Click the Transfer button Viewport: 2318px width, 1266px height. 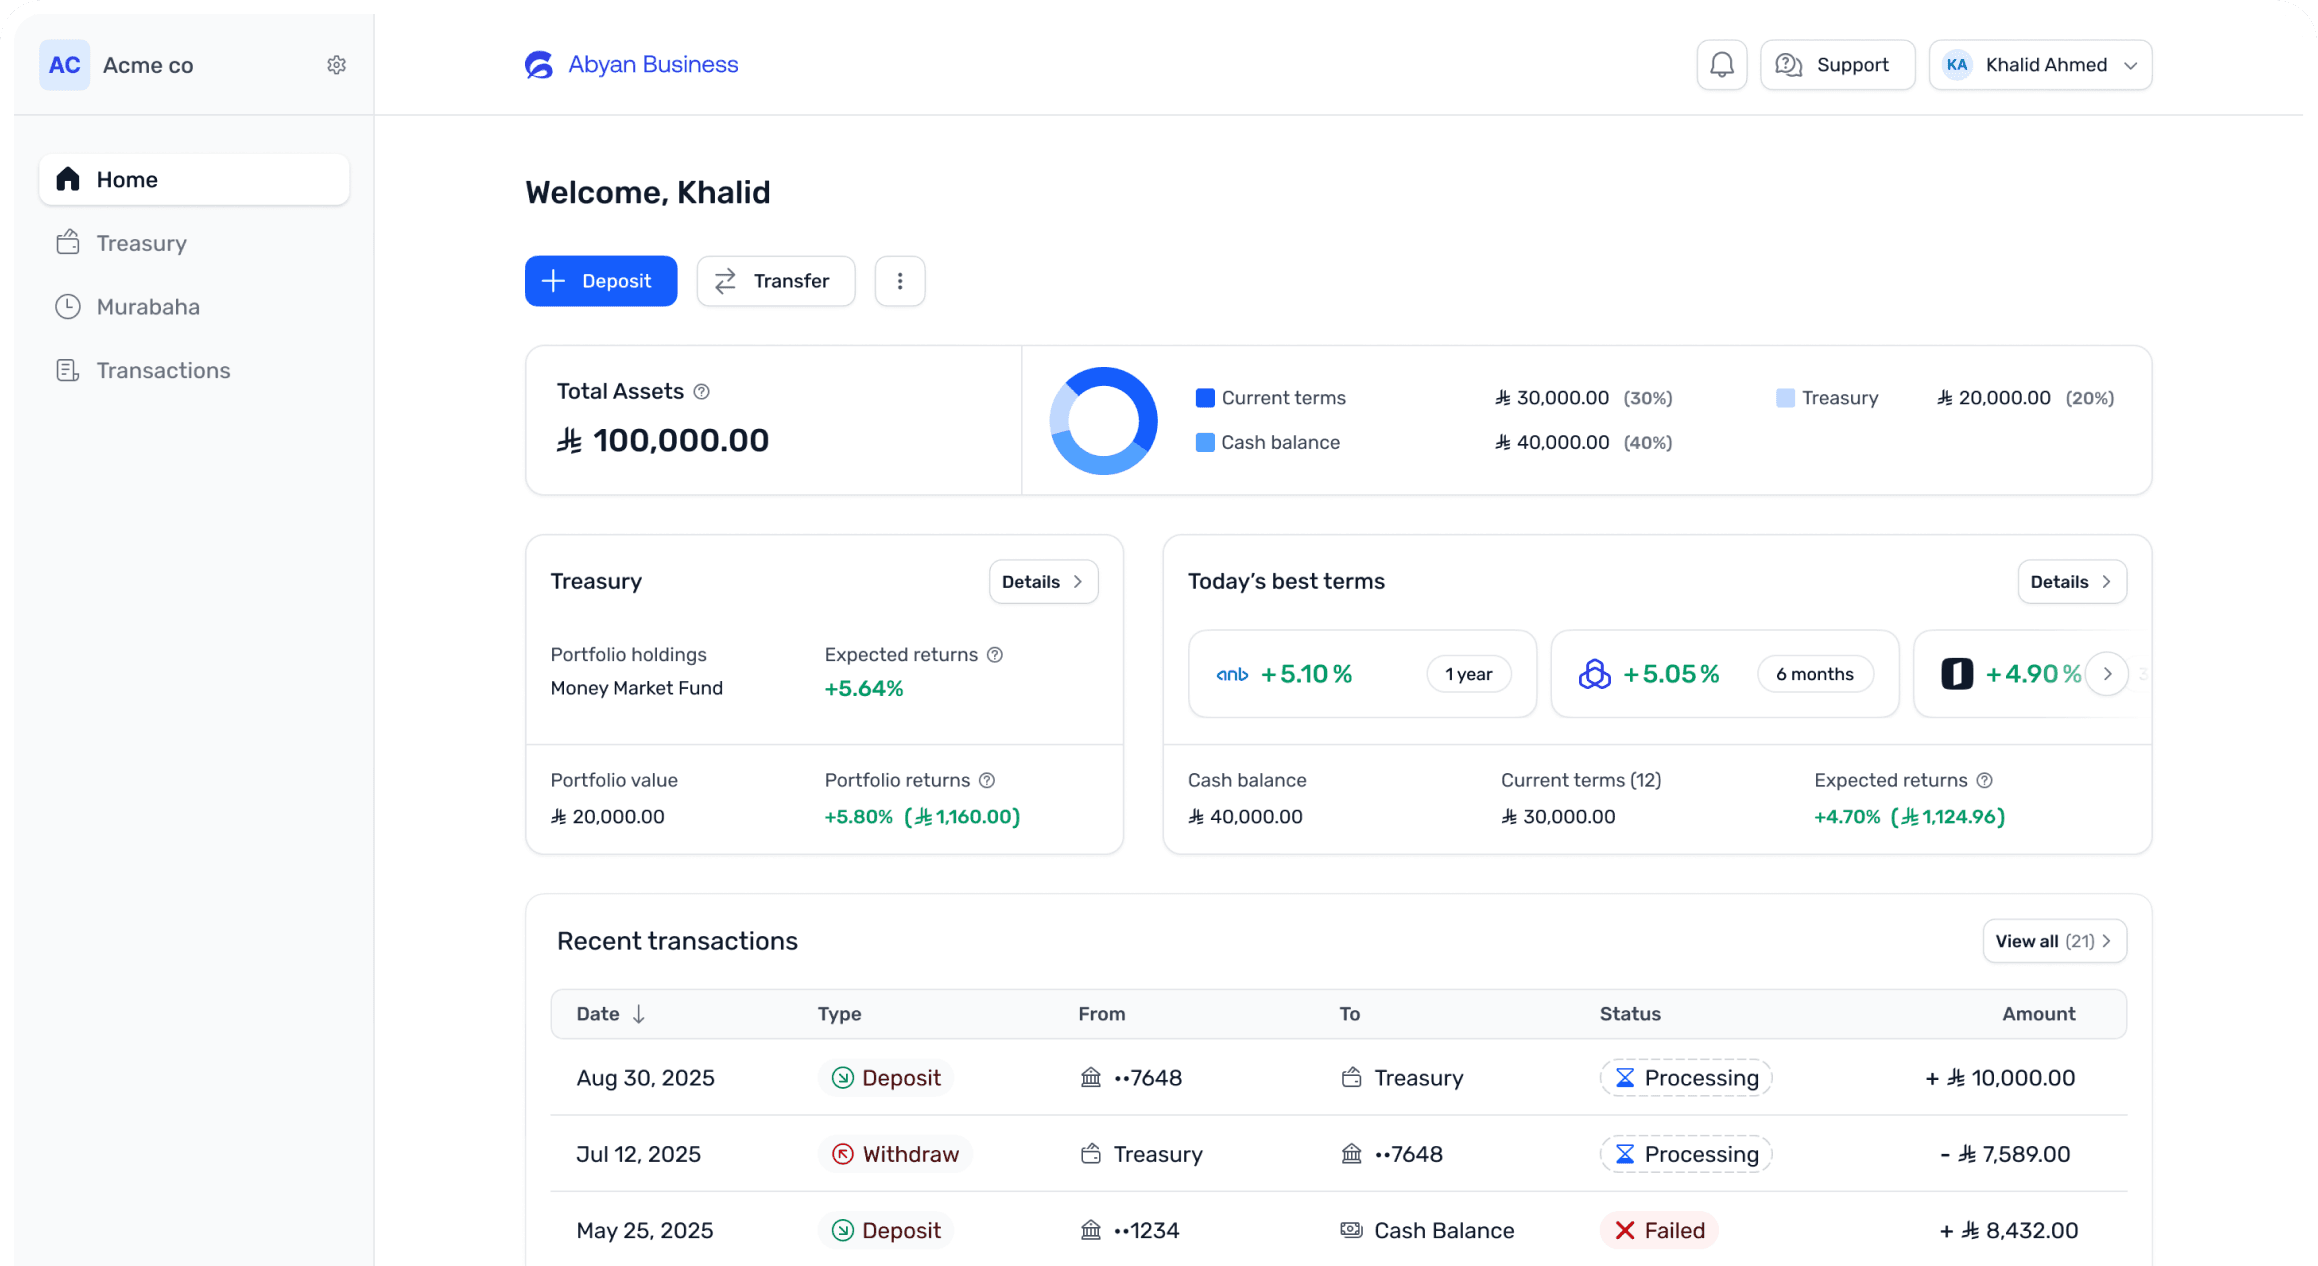(775, 281)
